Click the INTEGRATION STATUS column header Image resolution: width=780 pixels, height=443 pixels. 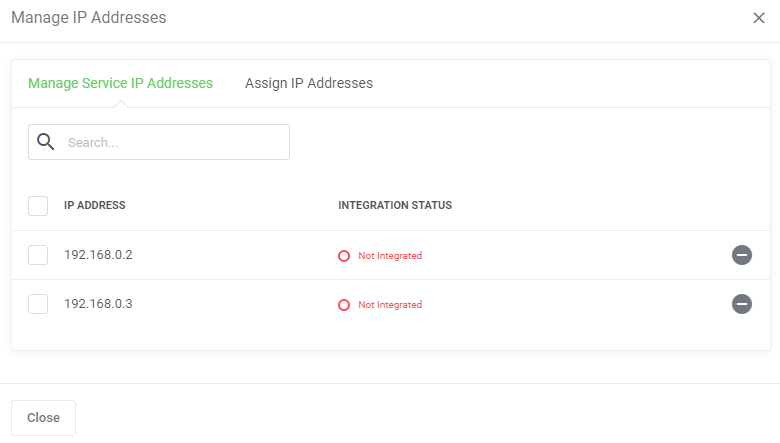[x=395, y=205]
